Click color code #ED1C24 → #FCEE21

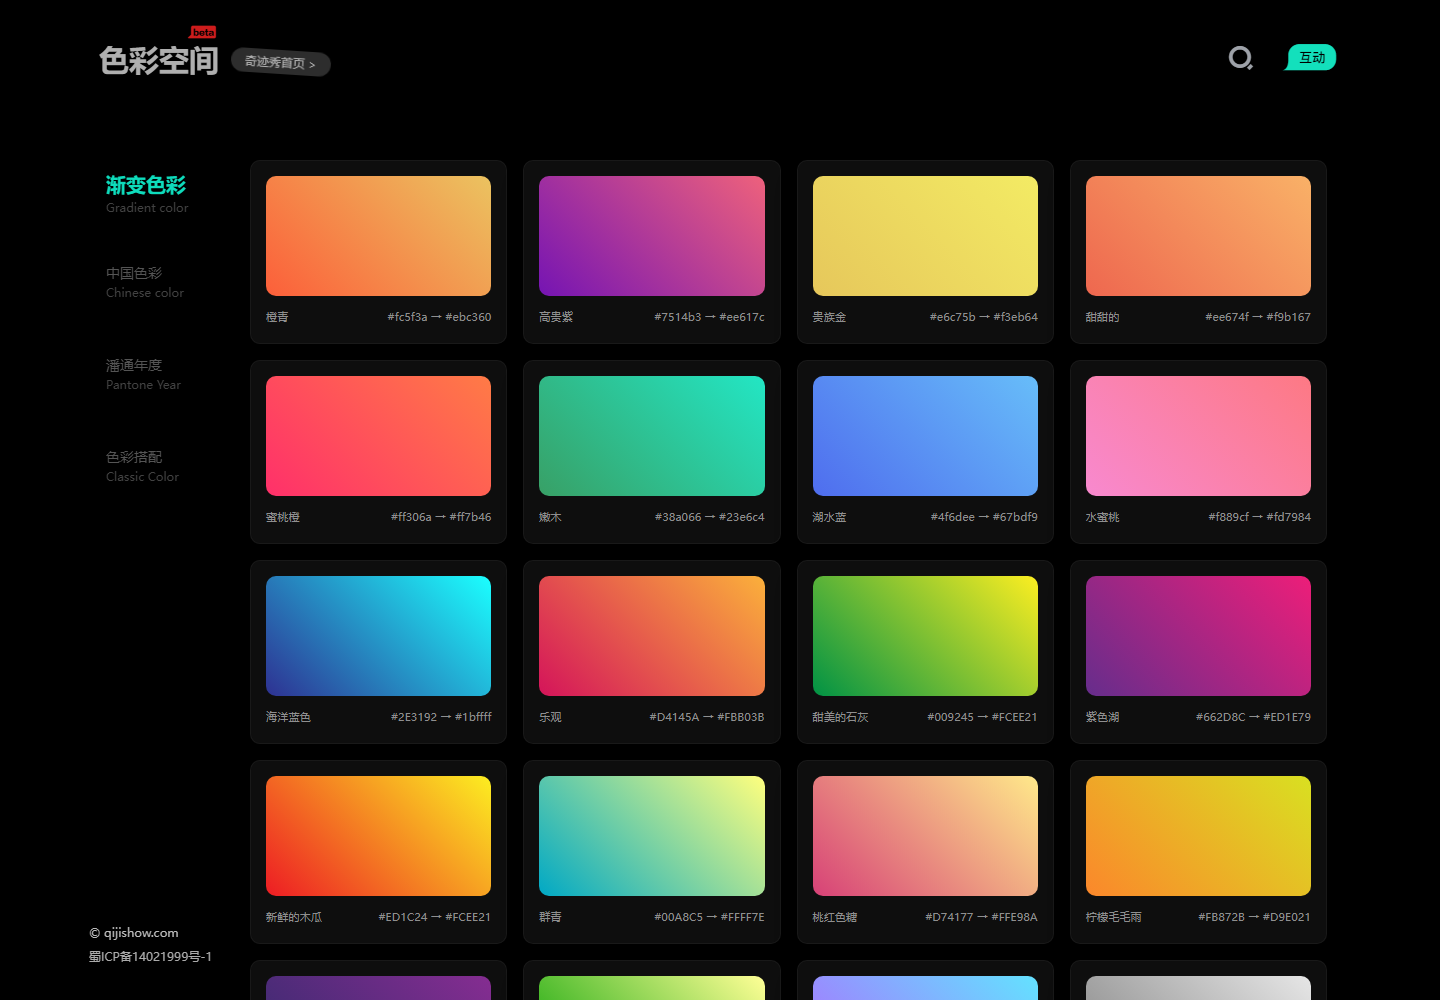pos(434,917)
